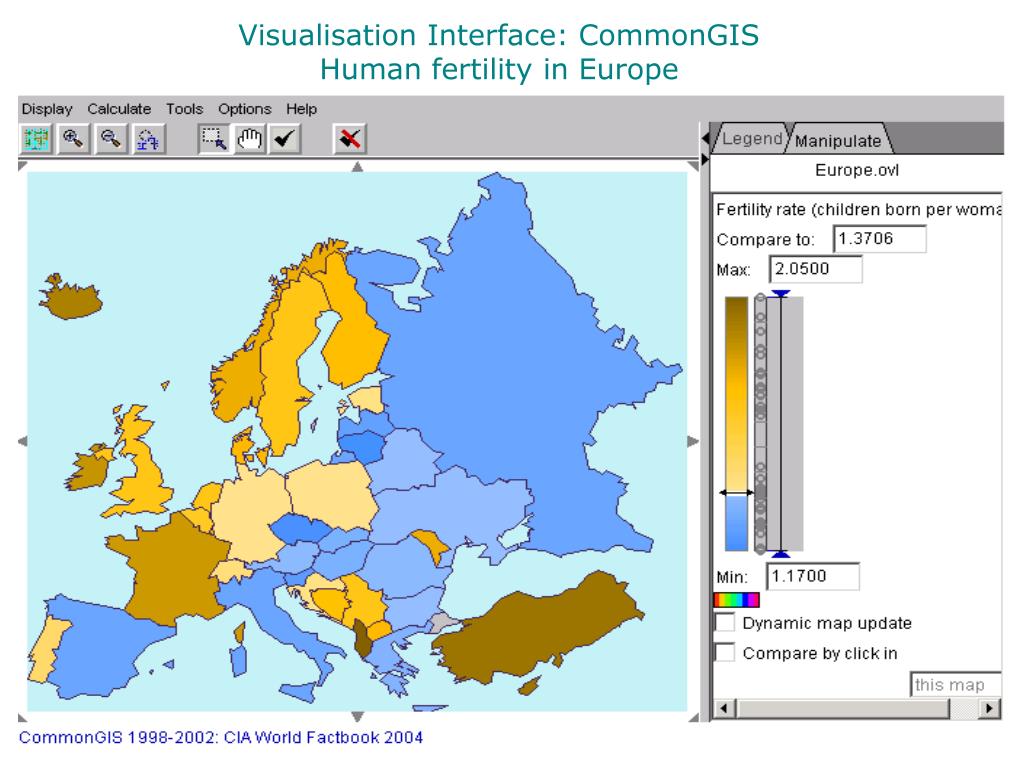Click the Min value input field
Image resolution: width=1024 pixels, height=768 pixels.
pyautogui.click(x=812, y=576)
